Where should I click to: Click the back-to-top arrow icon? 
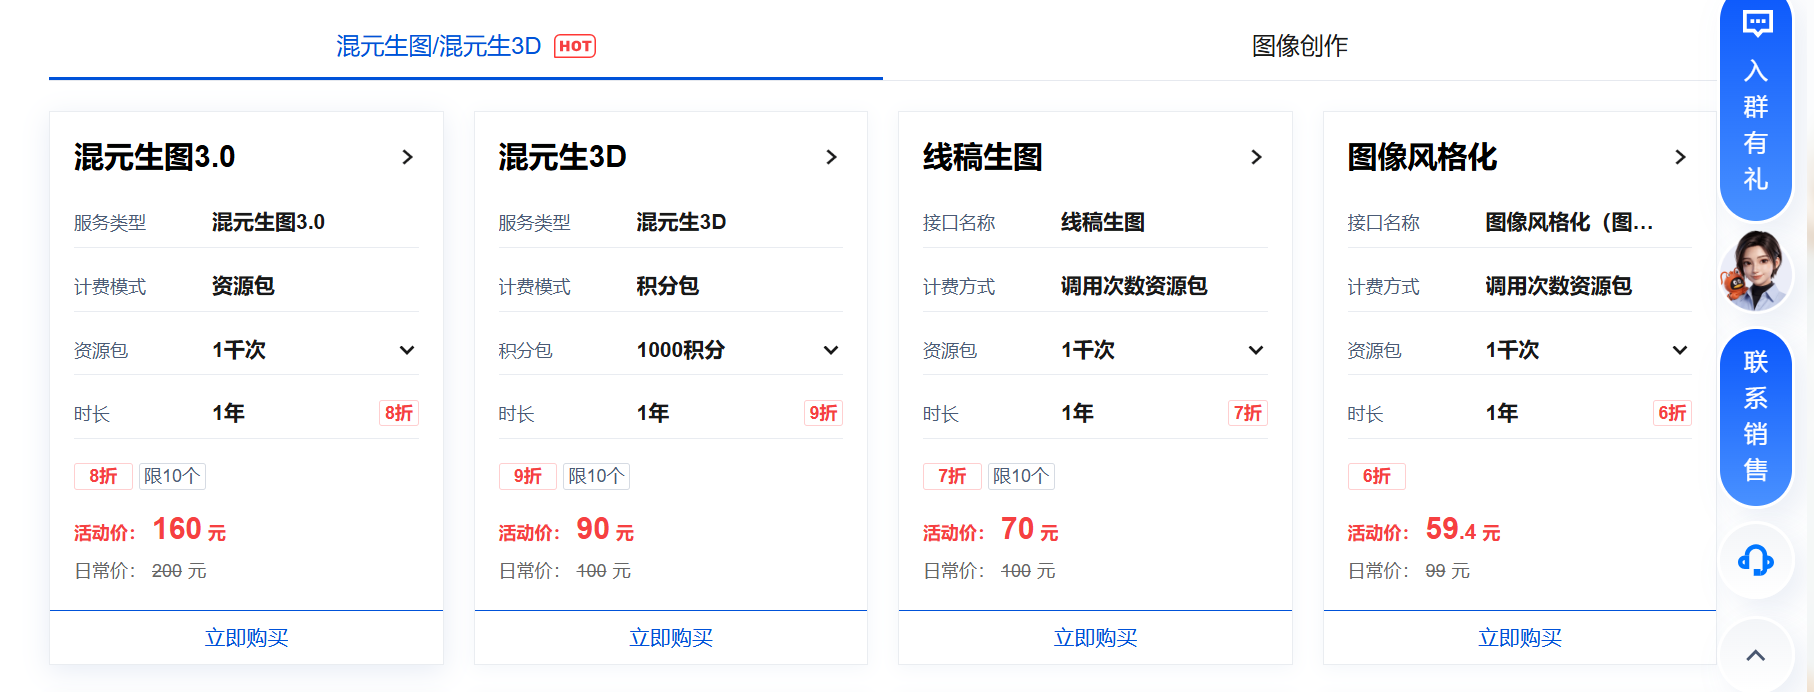(1756, 656)
